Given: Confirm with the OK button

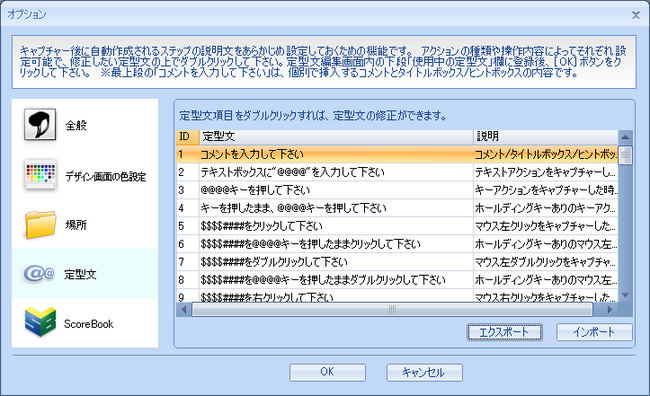Looking at the screenshot, I should pos(327,372).
